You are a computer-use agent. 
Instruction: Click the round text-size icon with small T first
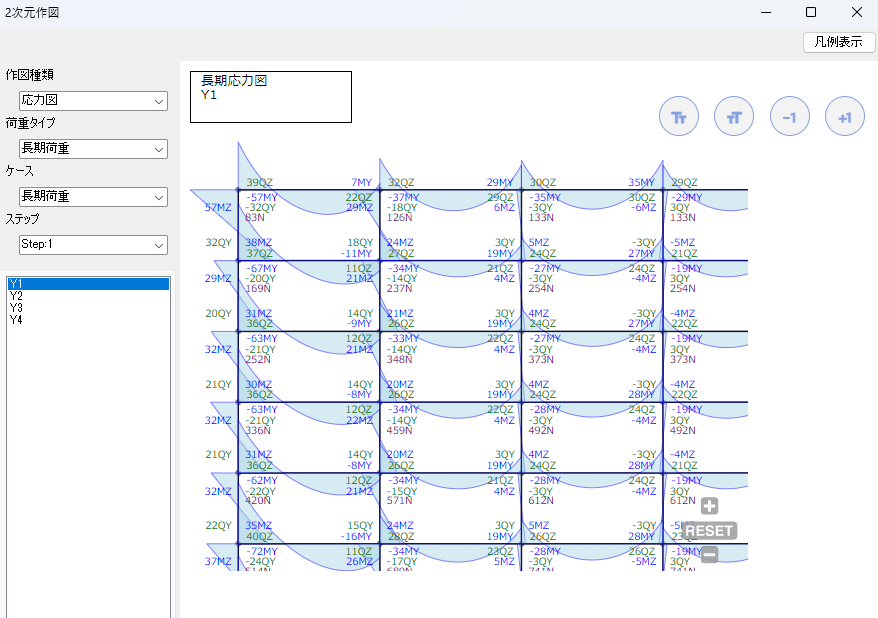point(734,116)
